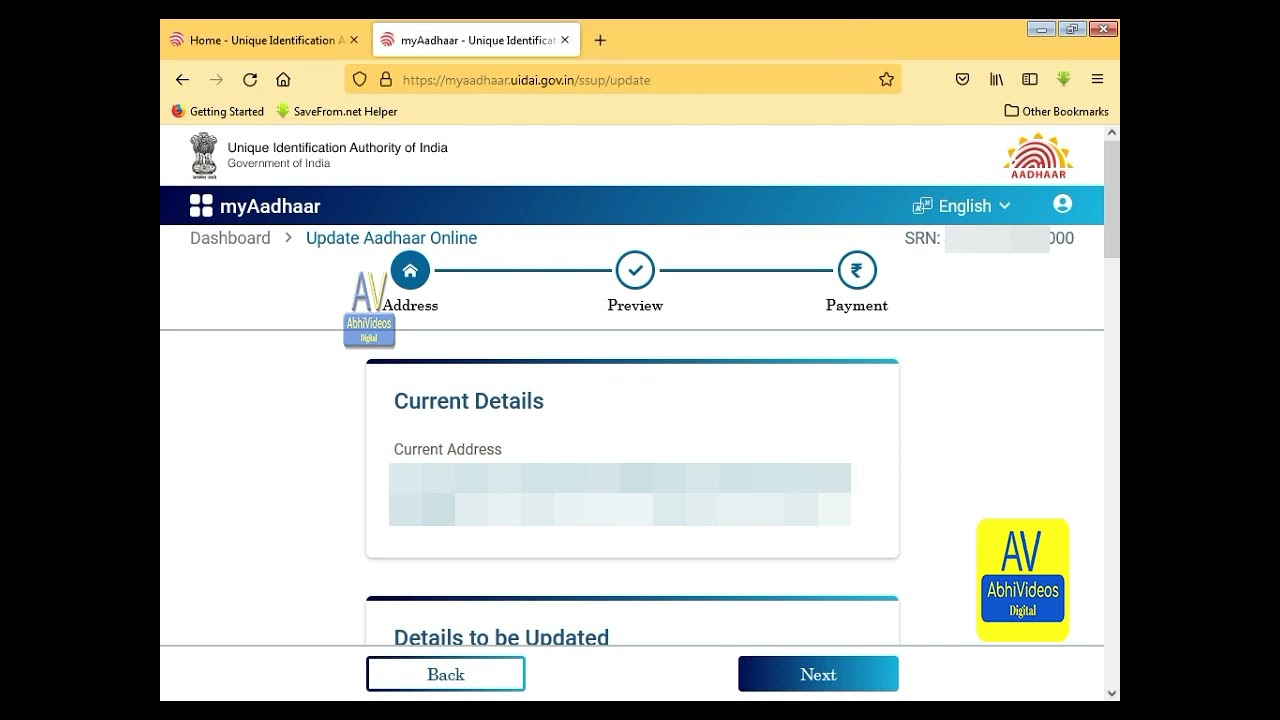Image resolution: width=1280 pixels, height=720 pixels.
Task: Bookmark this page with the star icon
Action: (x=886, y=80)
